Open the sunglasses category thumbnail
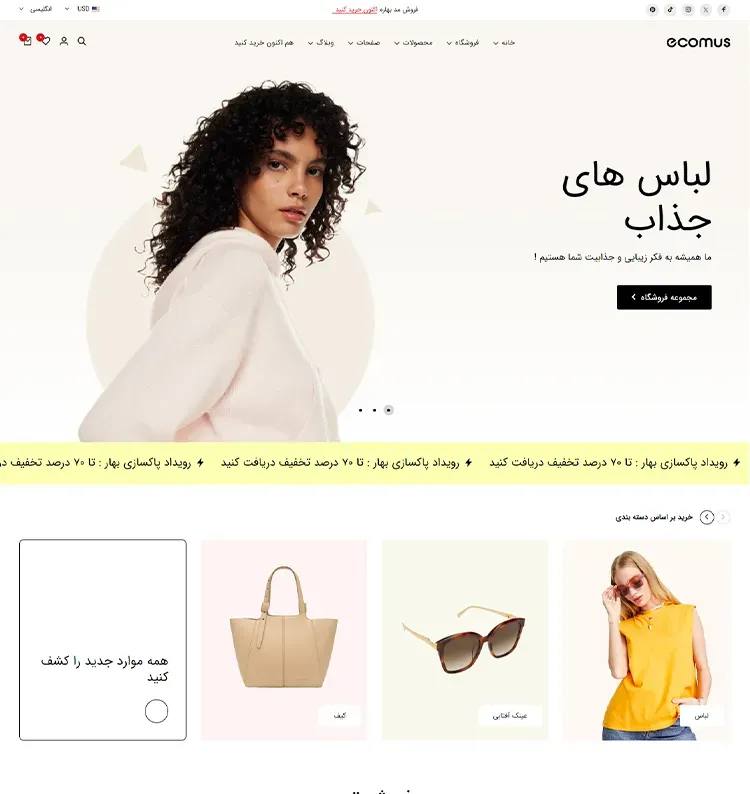Viewport: 750px width, 794px height. point(465,640)
